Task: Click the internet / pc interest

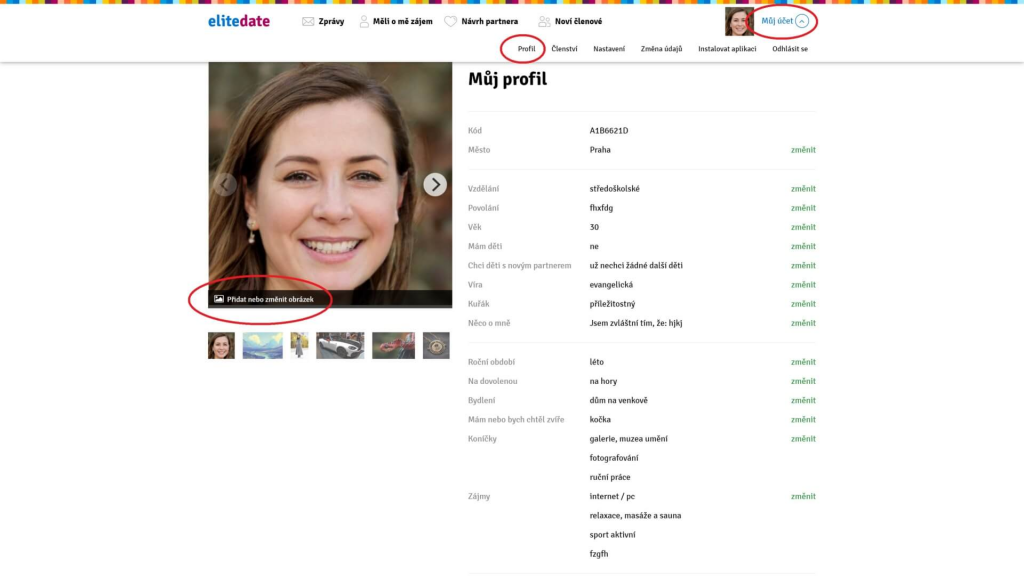Action: click(x=612, y=496)
